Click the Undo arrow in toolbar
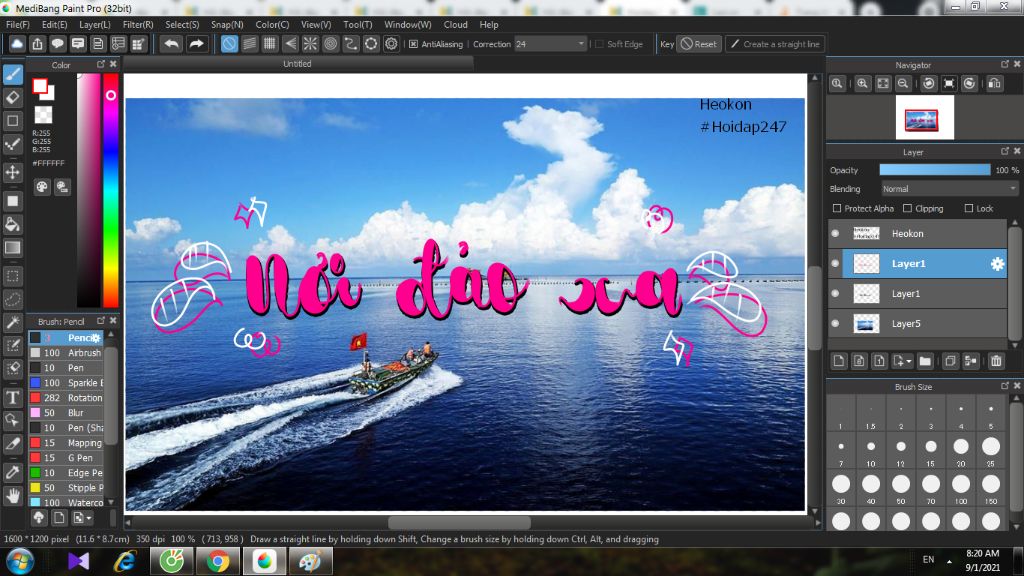 (x=172, y=44)
